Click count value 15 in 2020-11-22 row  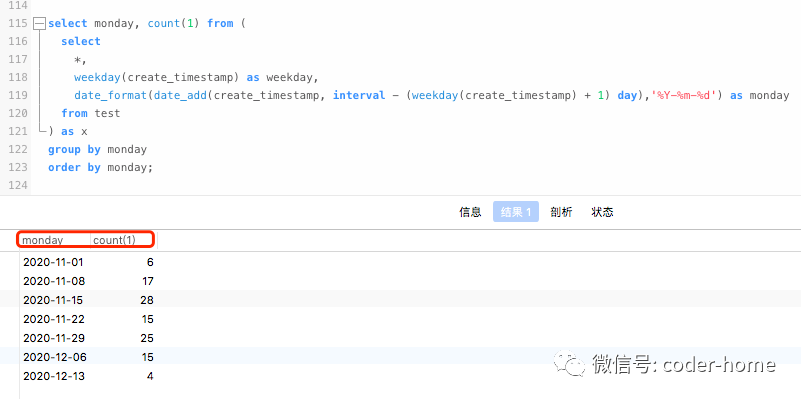click(148, 319)
